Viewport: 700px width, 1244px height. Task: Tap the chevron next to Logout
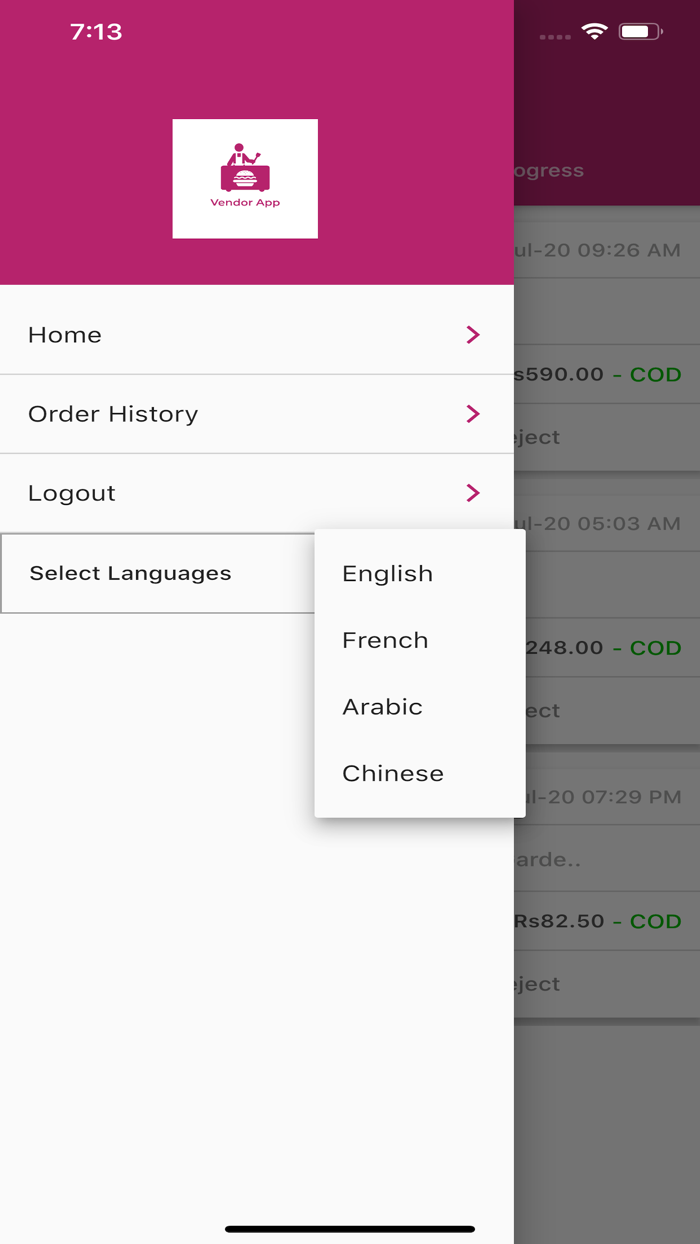click(x=472, y=492)
